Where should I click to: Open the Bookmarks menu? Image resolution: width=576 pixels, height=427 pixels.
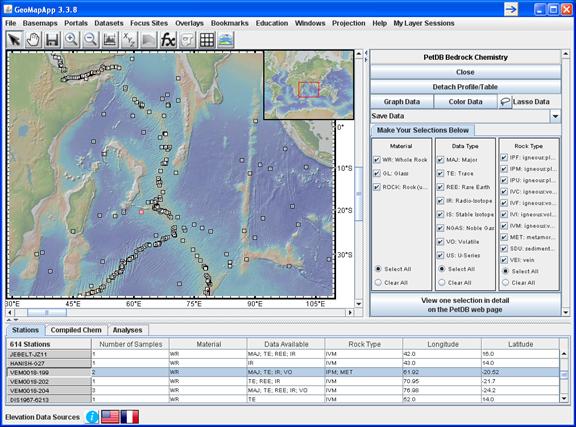pyautogui.click(x=230, y=23)
